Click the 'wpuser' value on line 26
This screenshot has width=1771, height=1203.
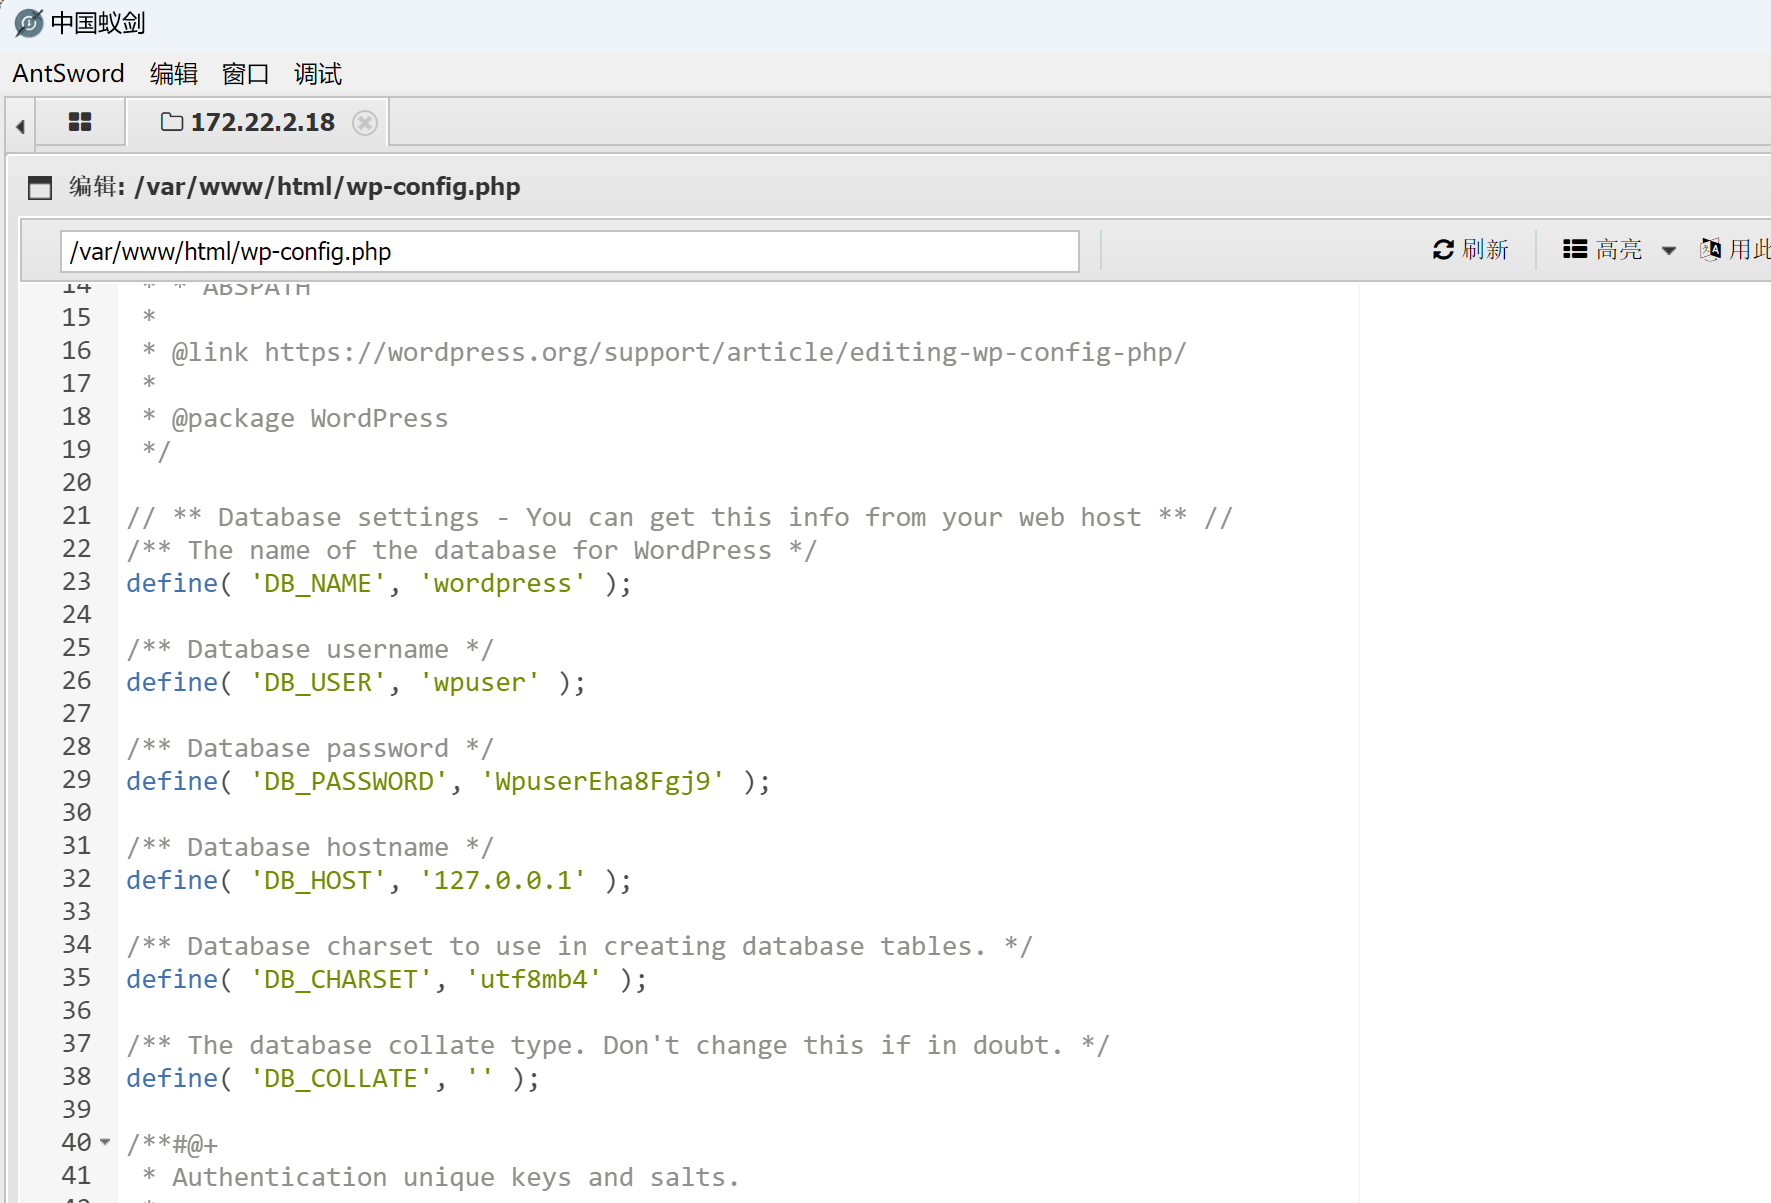[479, 682]
